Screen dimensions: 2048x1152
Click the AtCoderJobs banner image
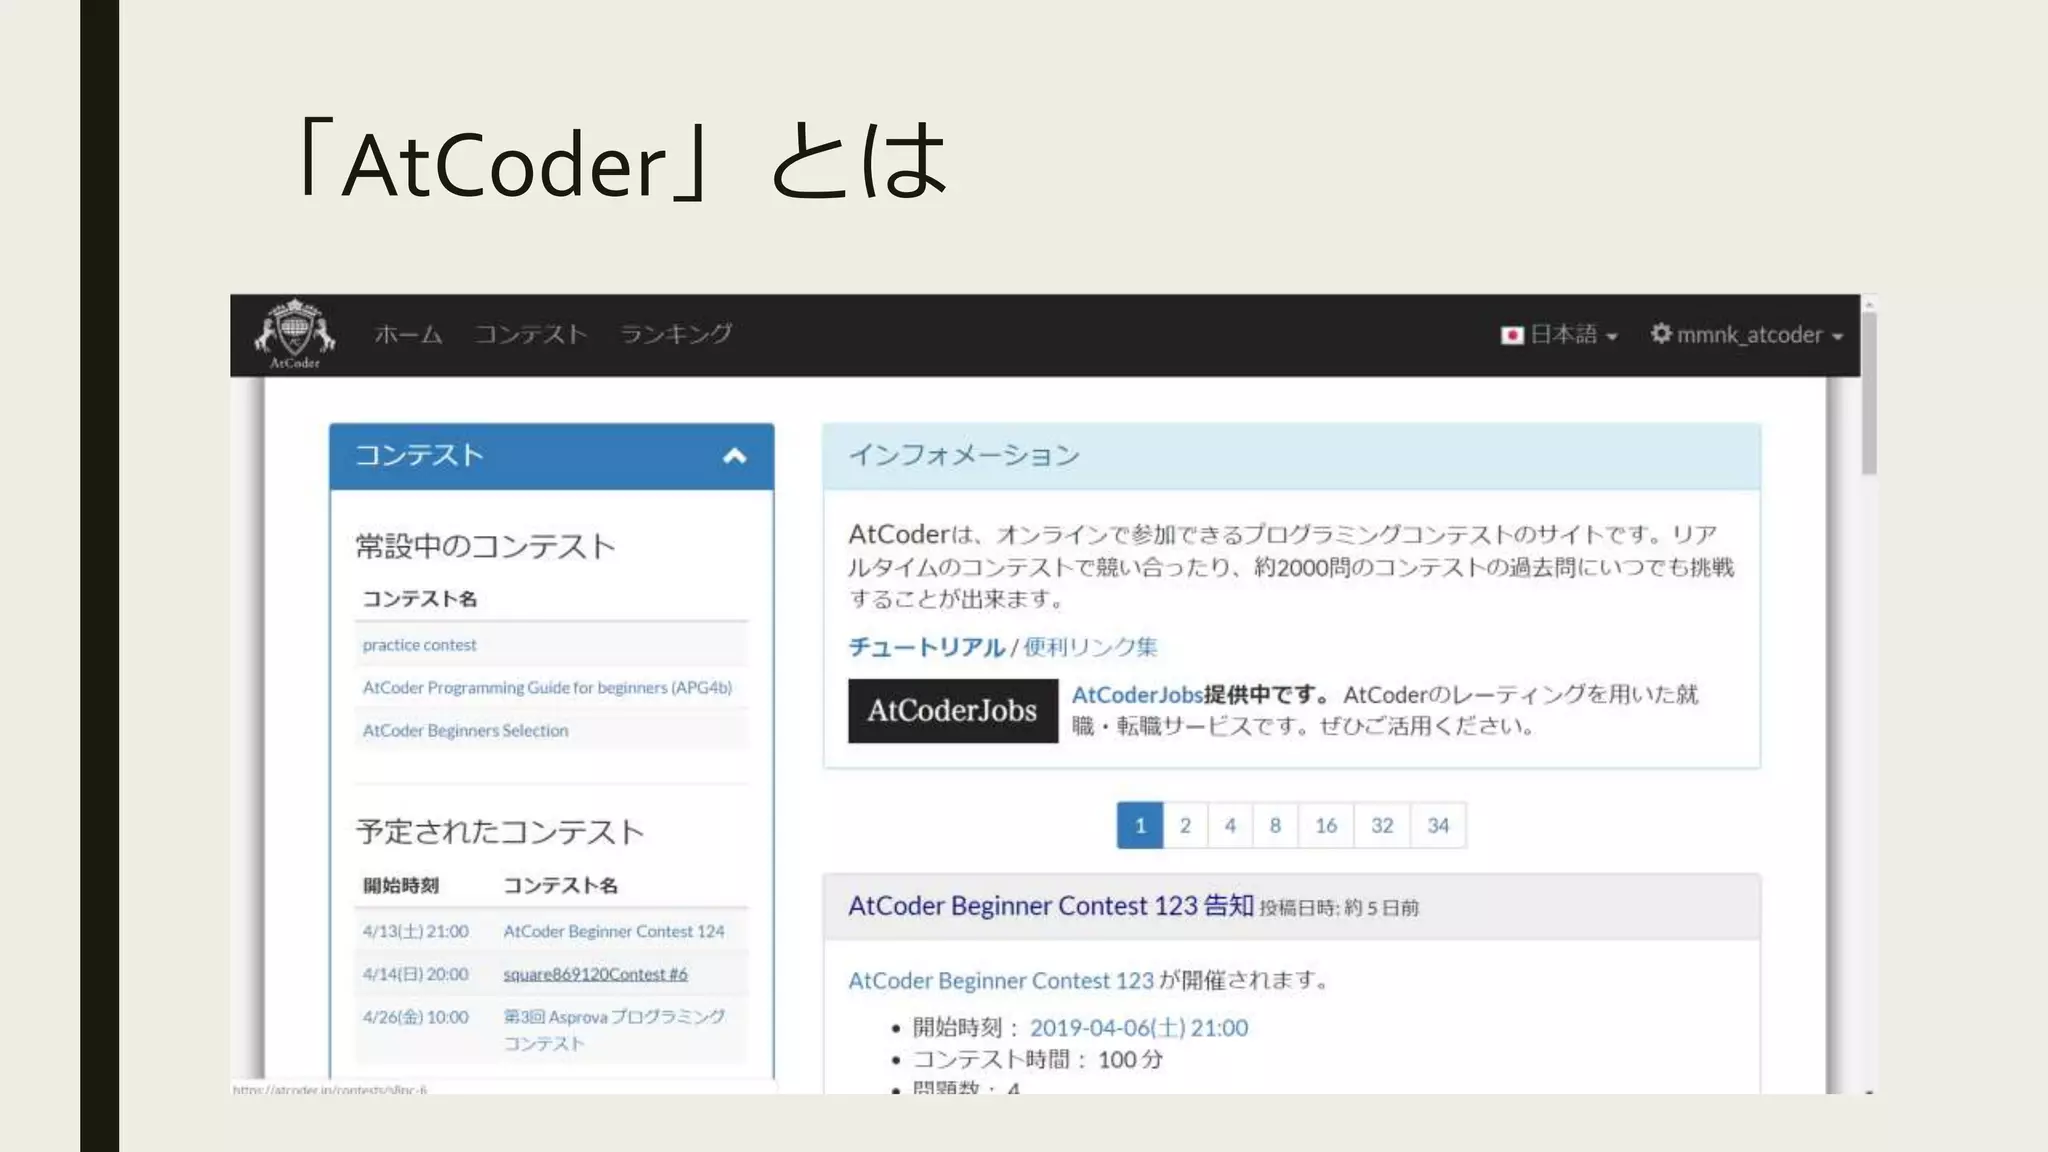(x=953, y=711)
